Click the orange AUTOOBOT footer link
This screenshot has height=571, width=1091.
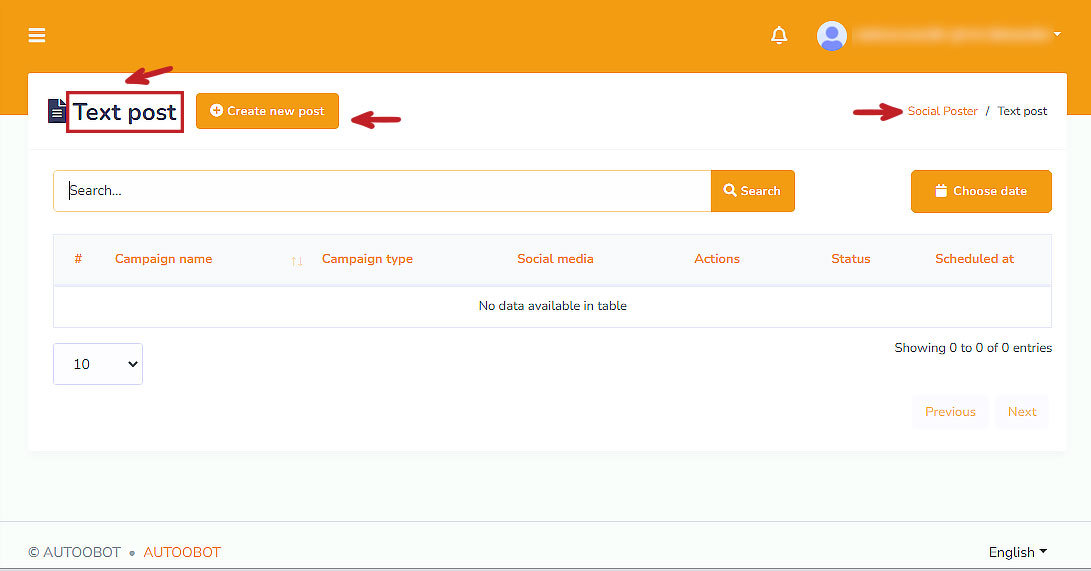[x=182, y=552]
